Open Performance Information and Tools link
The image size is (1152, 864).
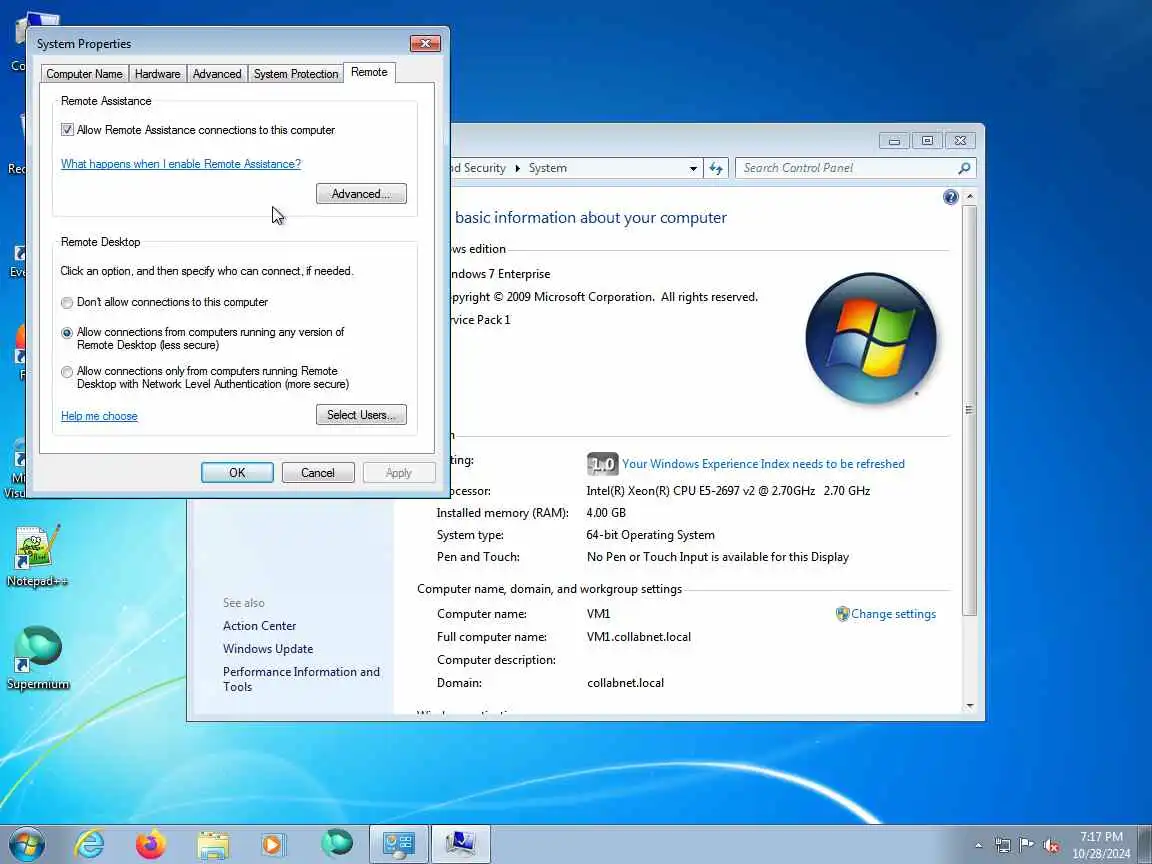[x=301, y=679]
